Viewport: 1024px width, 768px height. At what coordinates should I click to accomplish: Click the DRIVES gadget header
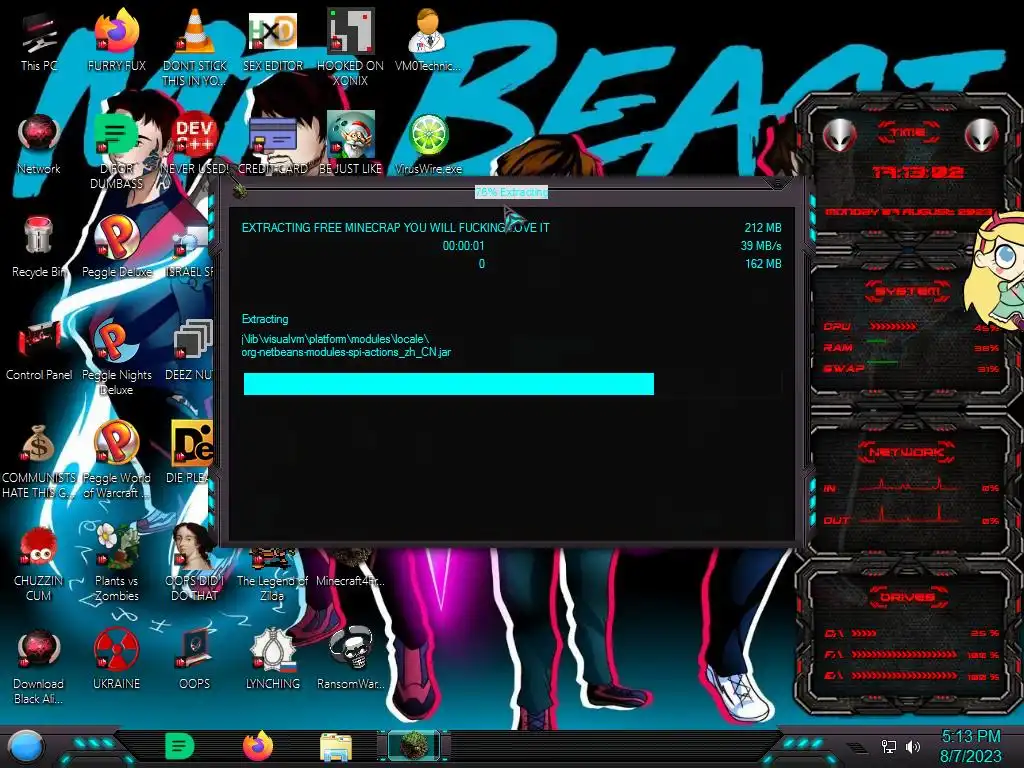[906, 597]
